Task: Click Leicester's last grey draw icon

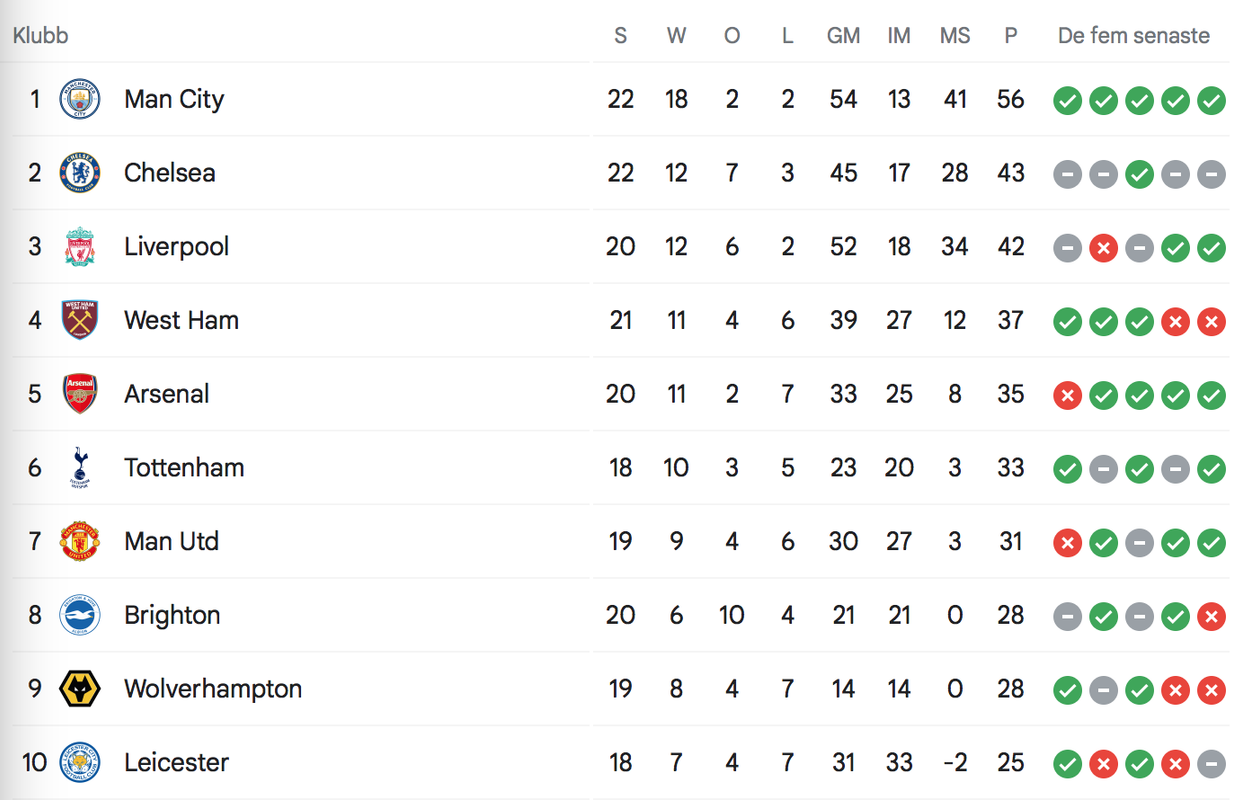Action: pyautogui.click(x=1211, y=763)
